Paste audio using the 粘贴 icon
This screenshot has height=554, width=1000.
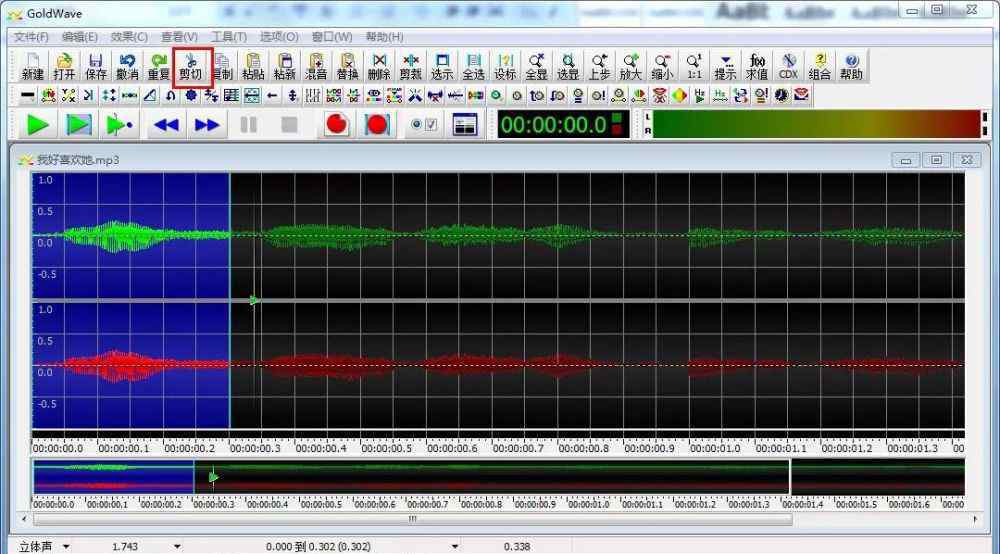pyautogui.click(x=253, y=66)
